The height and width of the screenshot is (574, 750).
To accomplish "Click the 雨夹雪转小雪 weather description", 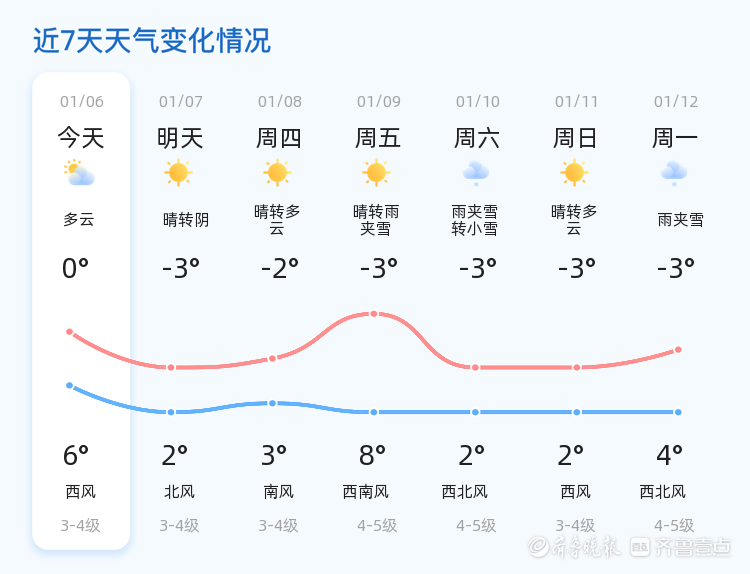I will click(475, 220).
